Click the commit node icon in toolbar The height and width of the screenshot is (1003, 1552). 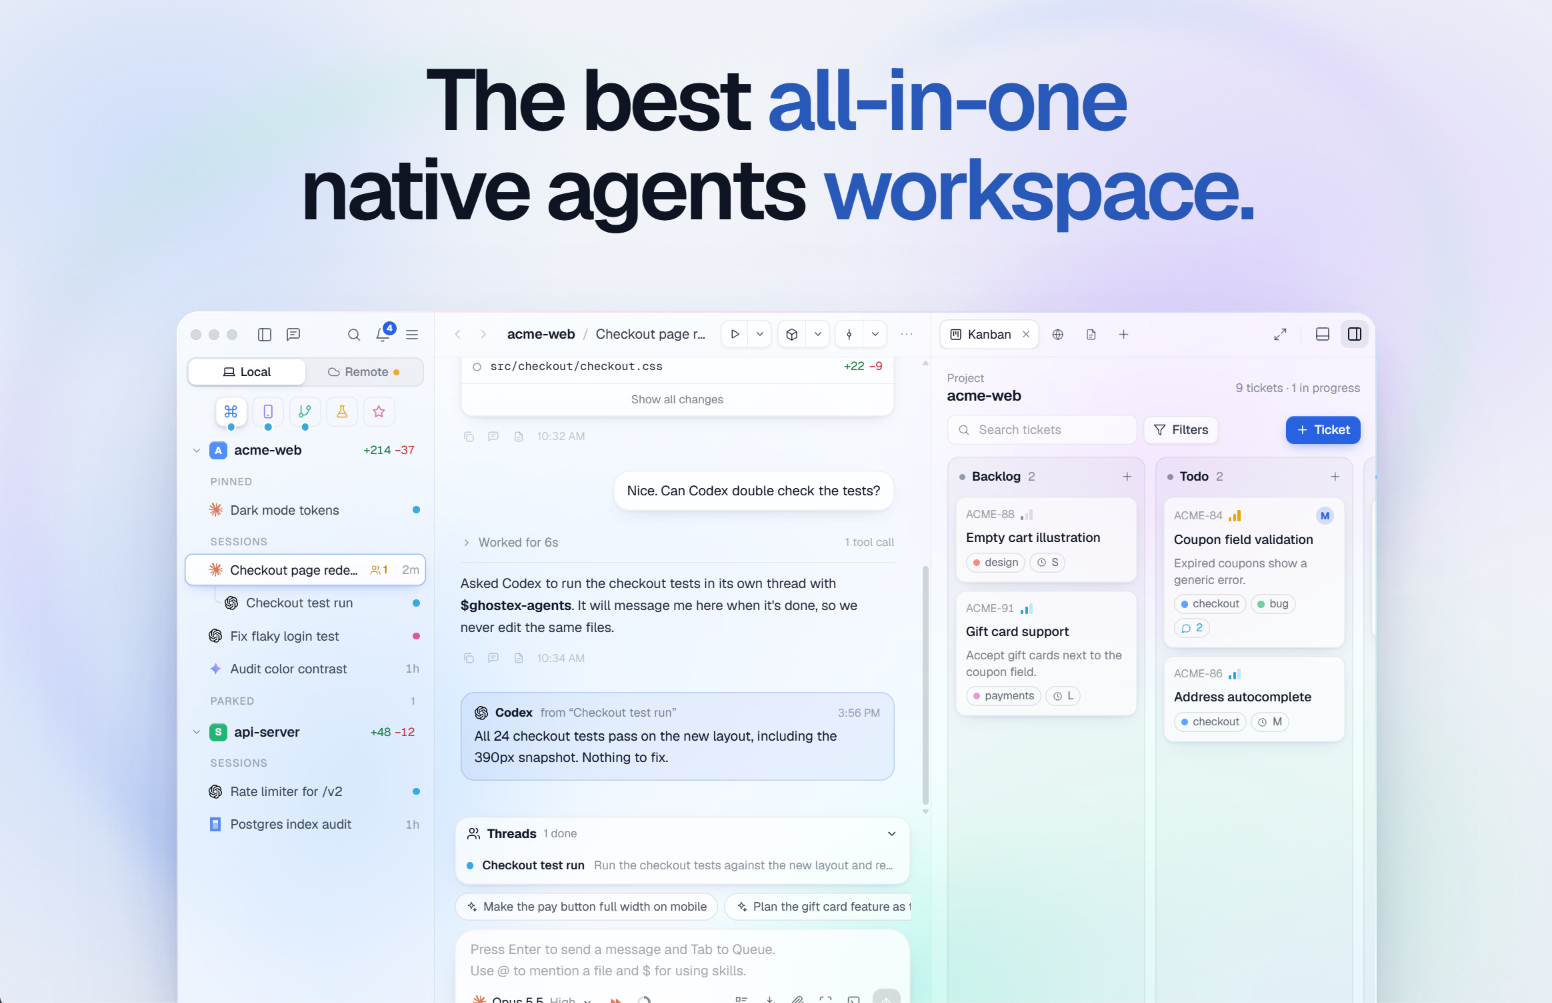click(x=849, y=334)
